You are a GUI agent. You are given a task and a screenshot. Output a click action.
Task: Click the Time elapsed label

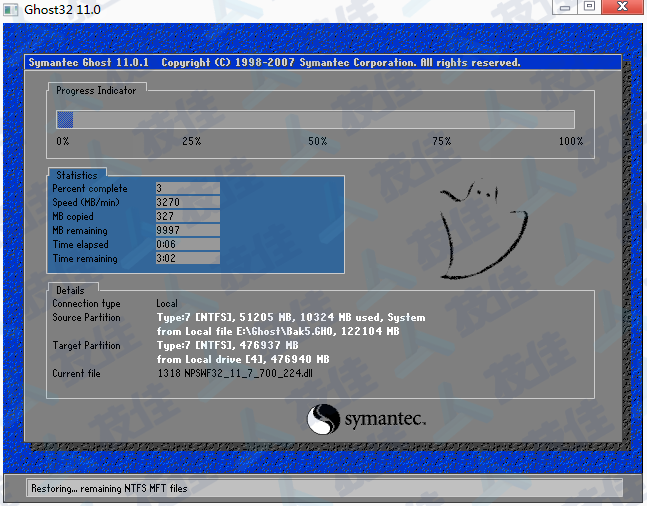80,245
